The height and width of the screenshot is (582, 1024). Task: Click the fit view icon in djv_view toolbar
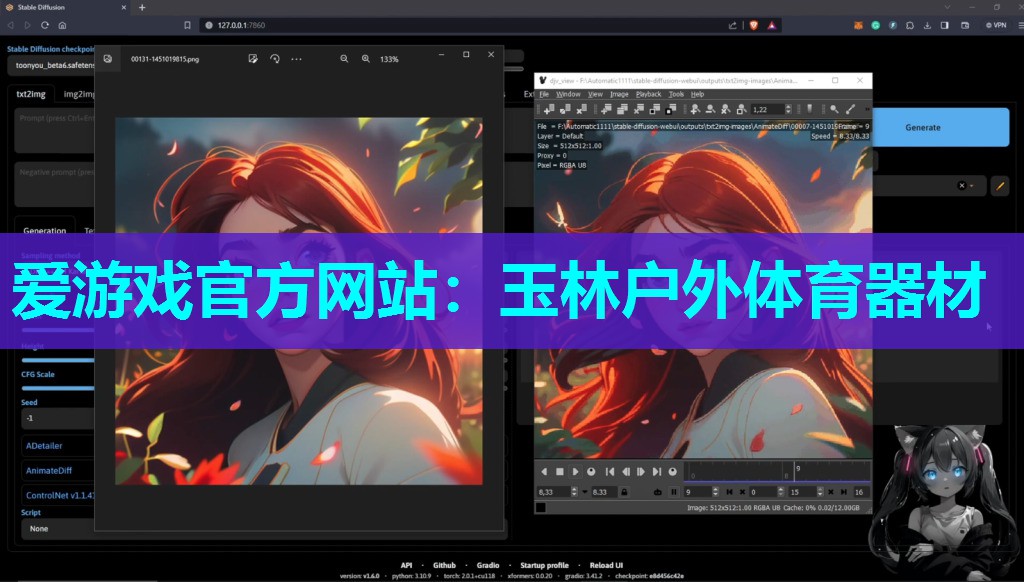click(741, 109)
